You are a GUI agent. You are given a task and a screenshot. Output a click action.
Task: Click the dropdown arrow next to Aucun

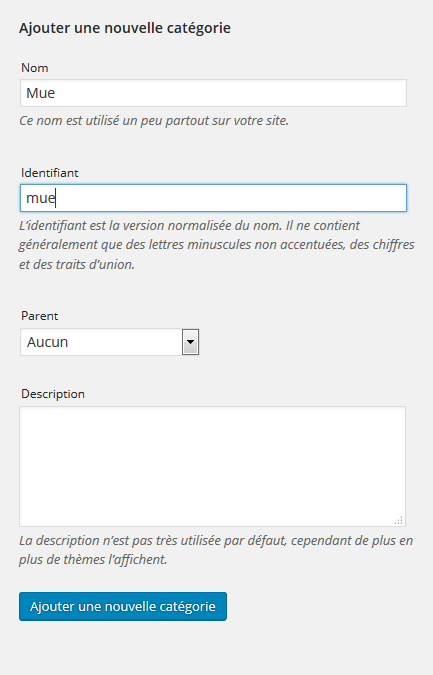[x=190, y=342]
